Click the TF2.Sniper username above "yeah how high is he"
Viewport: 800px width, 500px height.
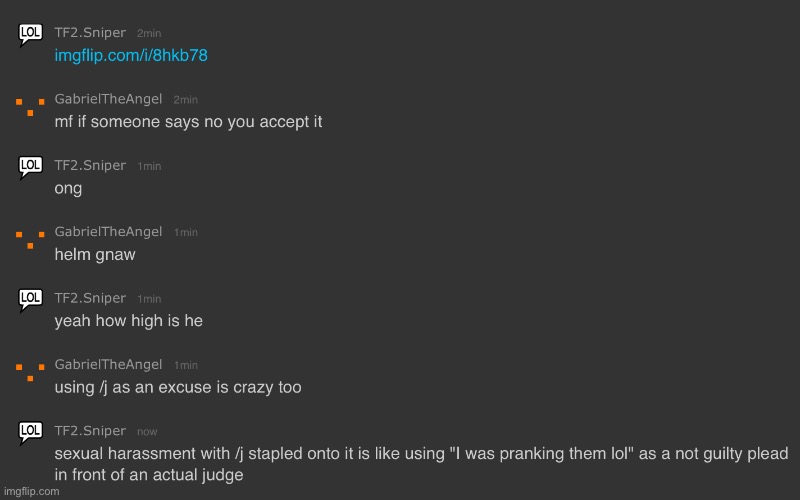(90, 298)
